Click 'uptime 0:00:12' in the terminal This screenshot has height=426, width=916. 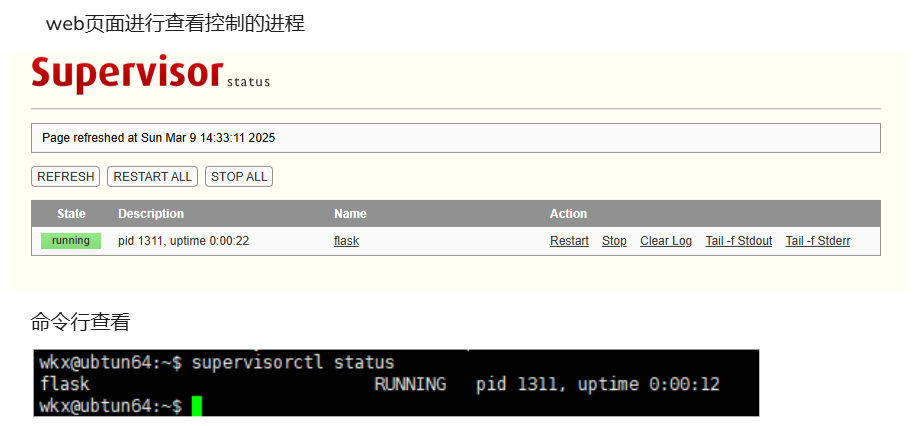pos(648,384)
